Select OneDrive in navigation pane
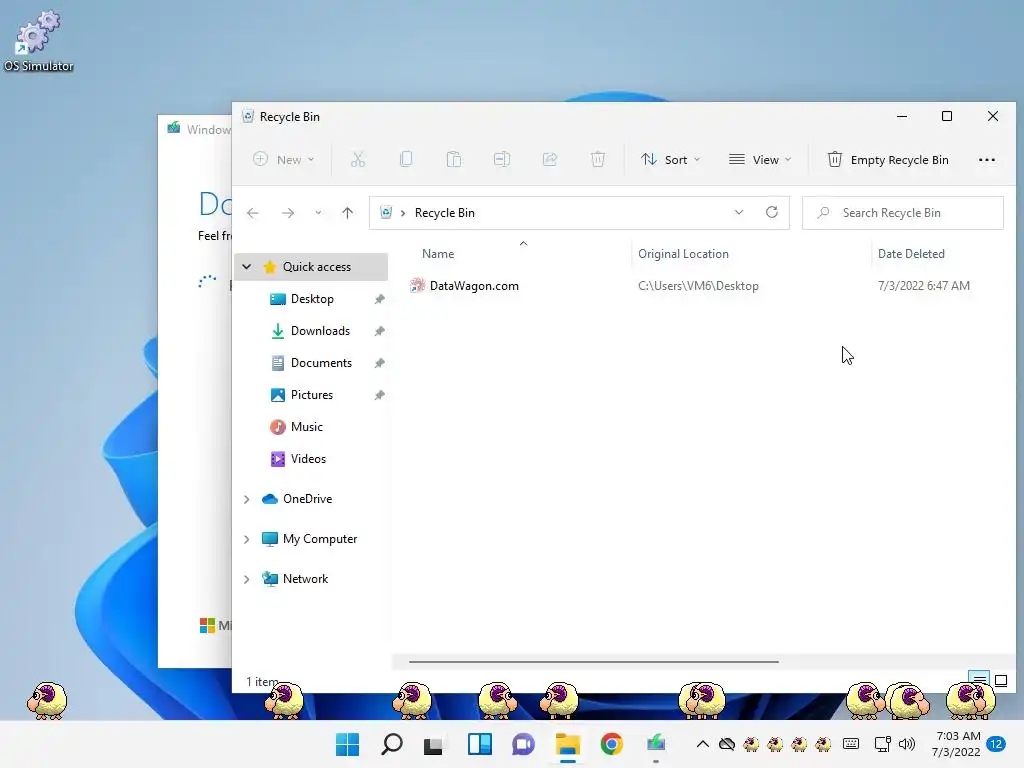The width and height of the screenshot is (1024, 768). (x=307, y=498)
